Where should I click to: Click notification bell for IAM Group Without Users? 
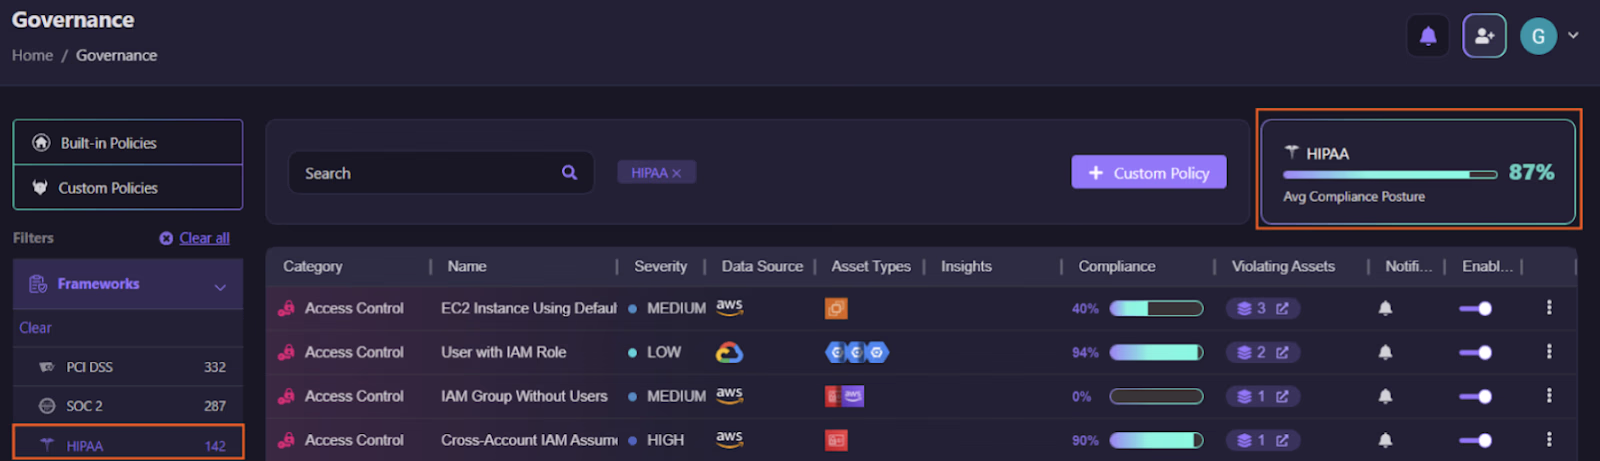(1385, 396)
